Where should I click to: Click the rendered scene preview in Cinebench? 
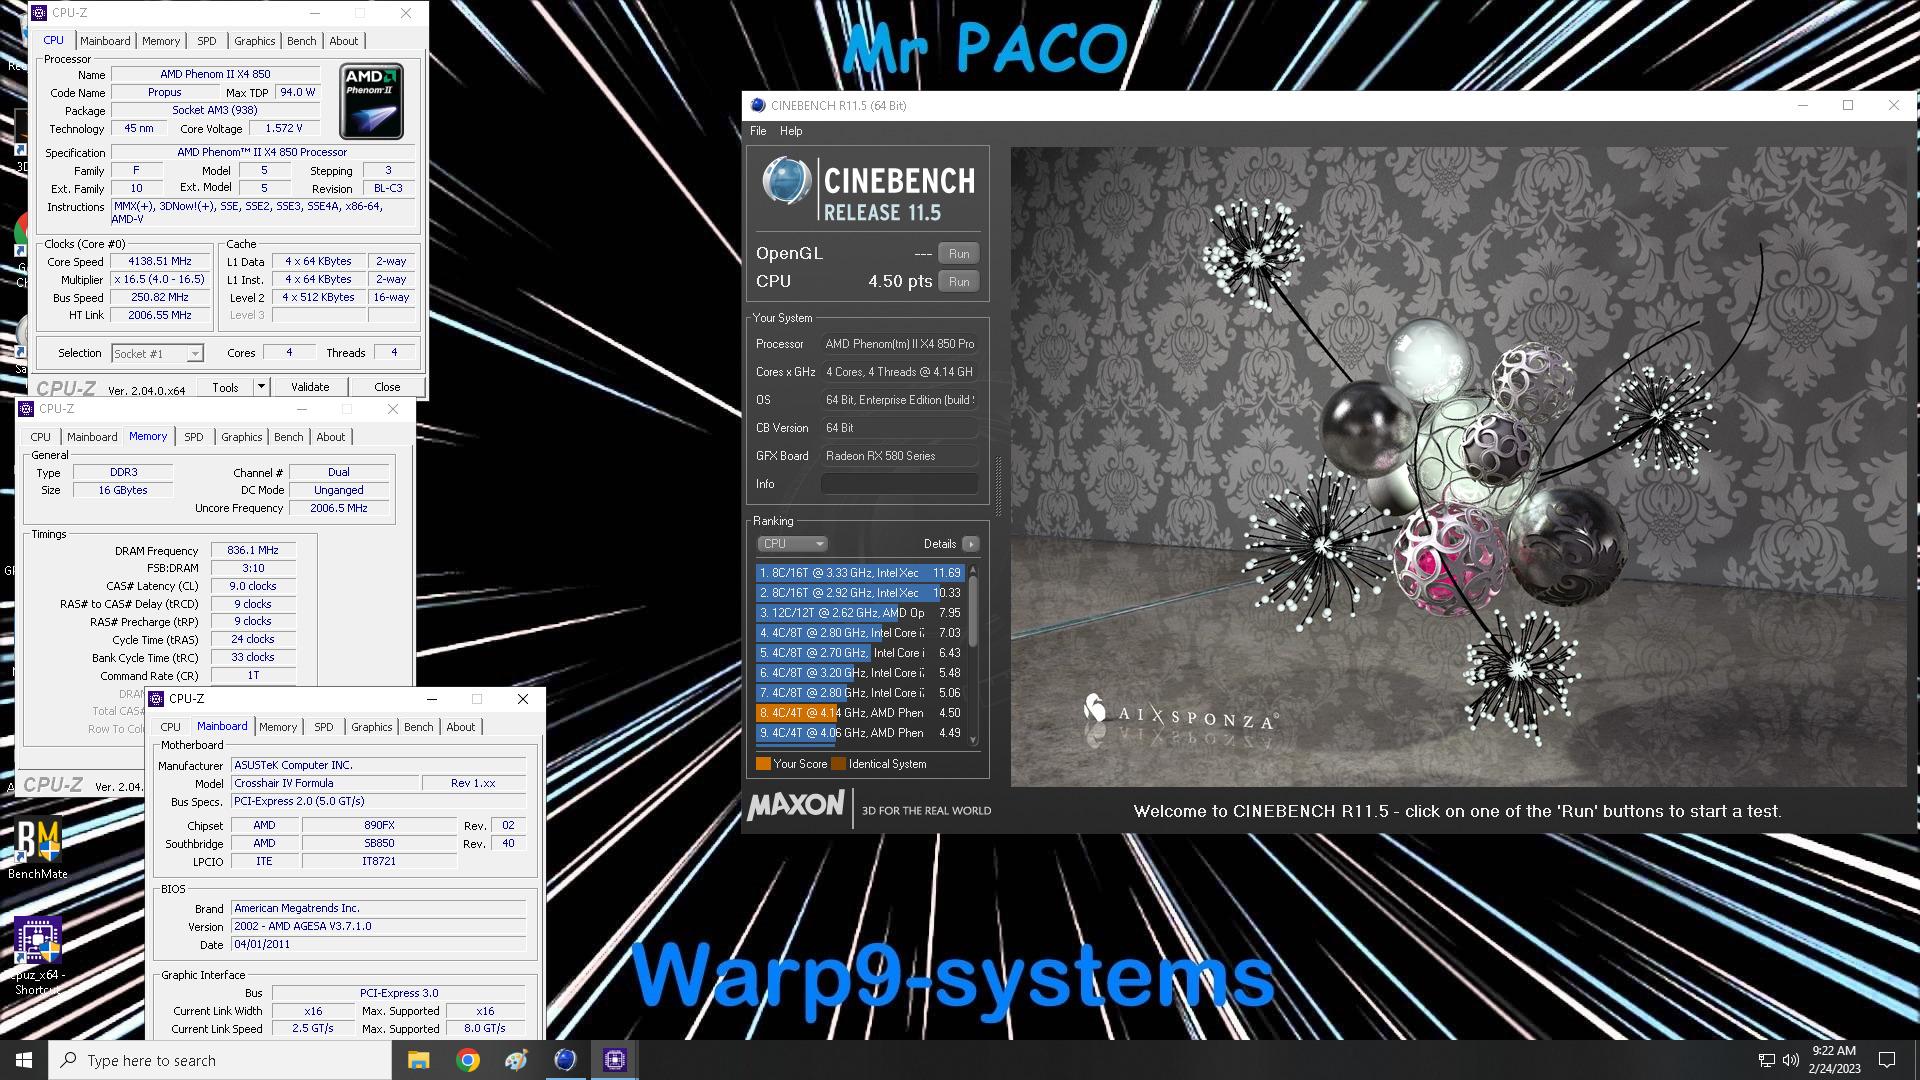click(x=1458, y=467)
